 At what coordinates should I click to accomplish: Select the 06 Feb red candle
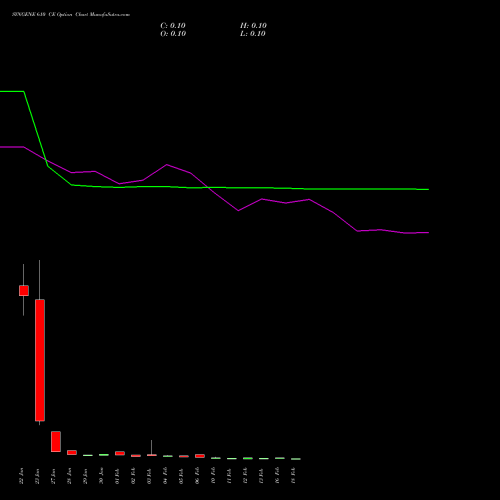coord(200,456)
